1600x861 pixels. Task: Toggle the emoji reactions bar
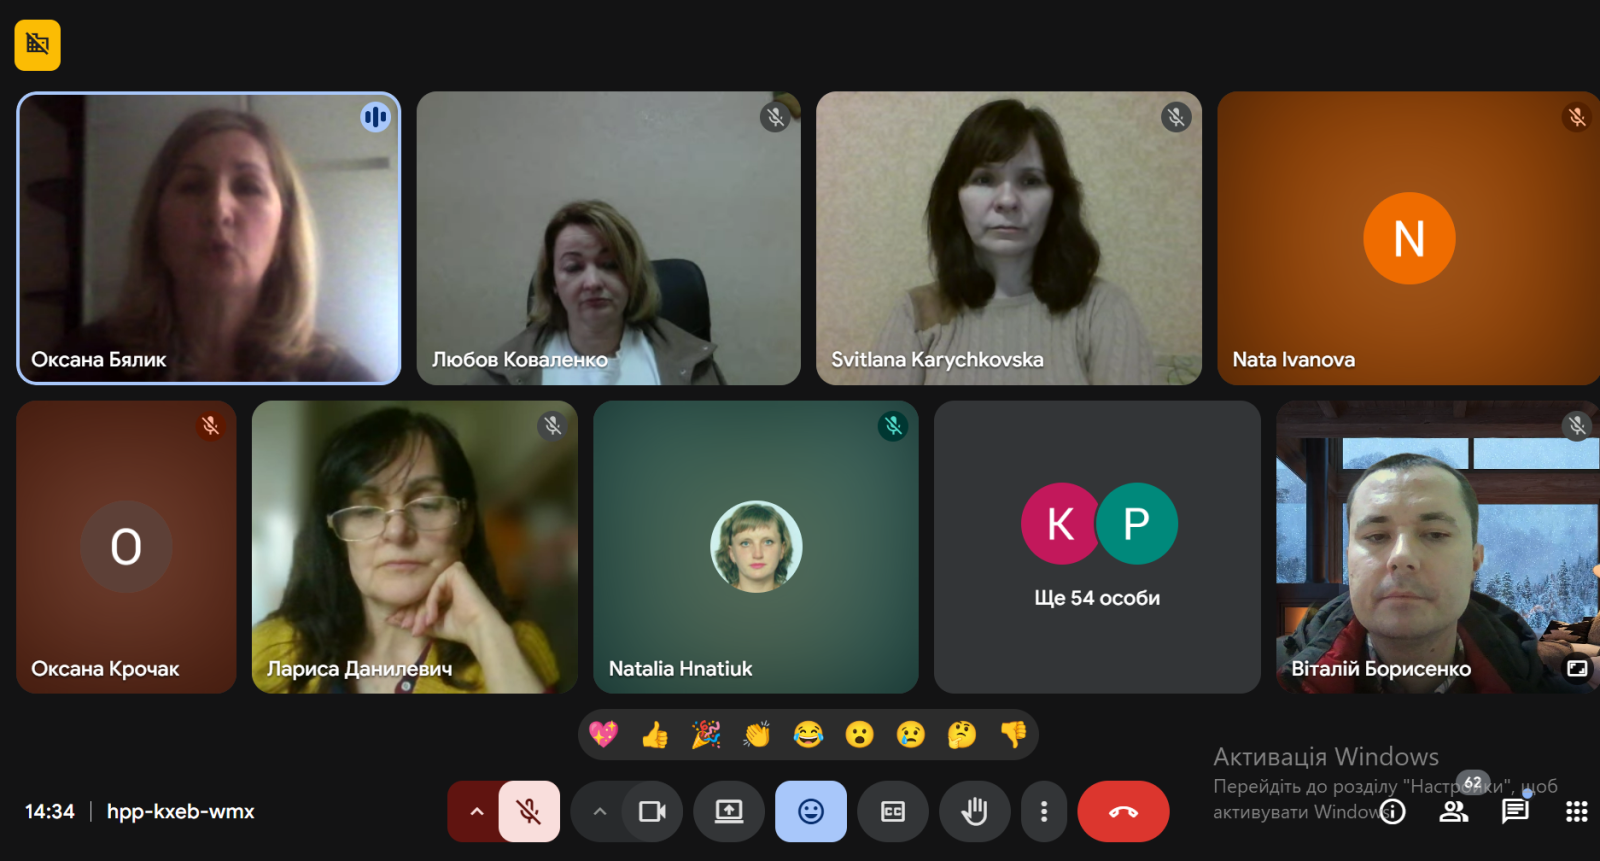pos(811,811)
